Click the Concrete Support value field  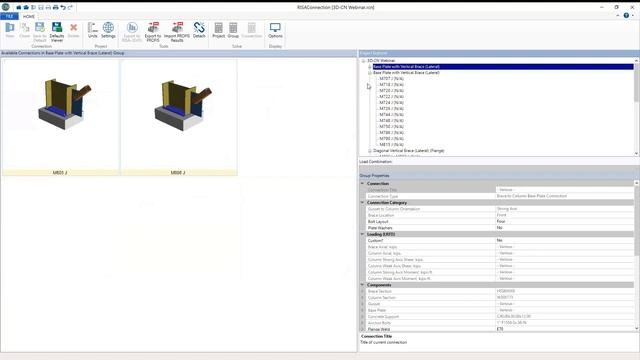click(564, 317)
